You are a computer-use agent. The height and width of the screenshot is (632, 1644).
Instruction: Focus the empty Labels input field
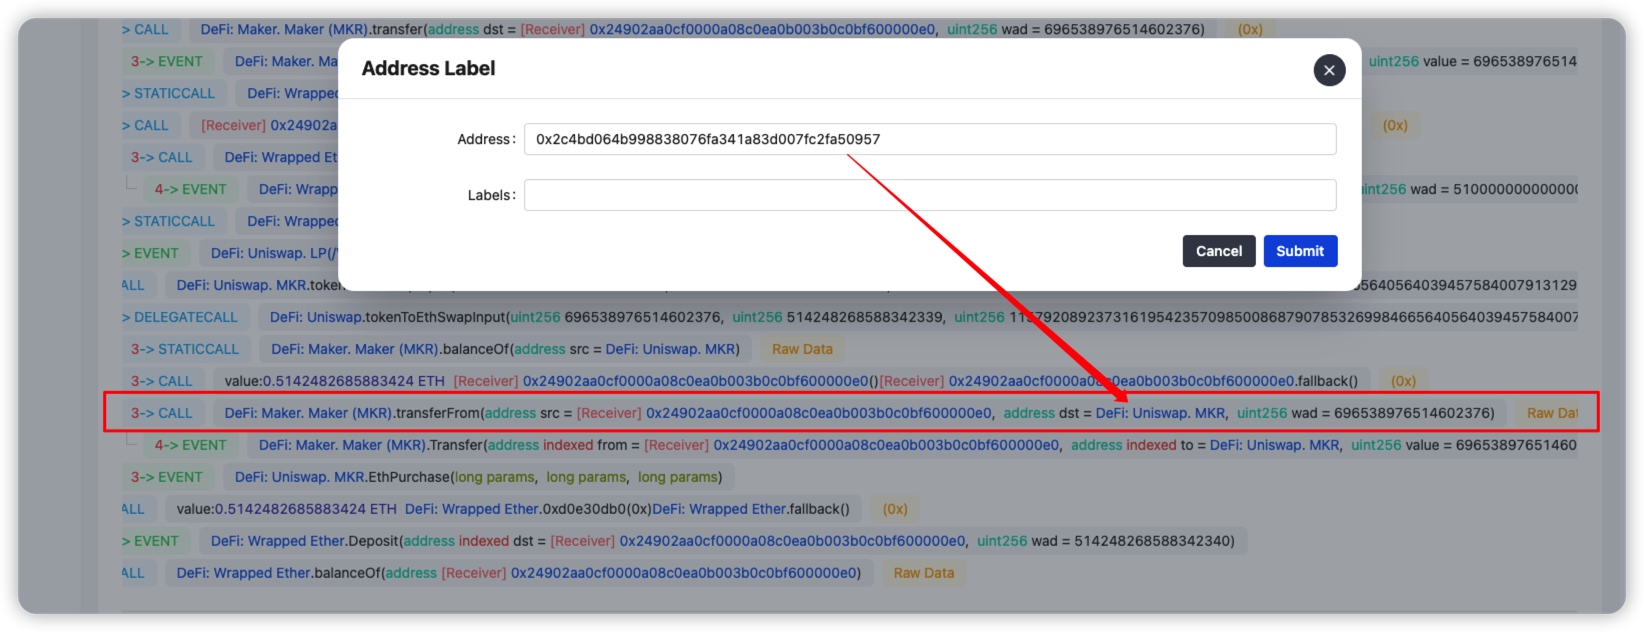click(930, 195)
